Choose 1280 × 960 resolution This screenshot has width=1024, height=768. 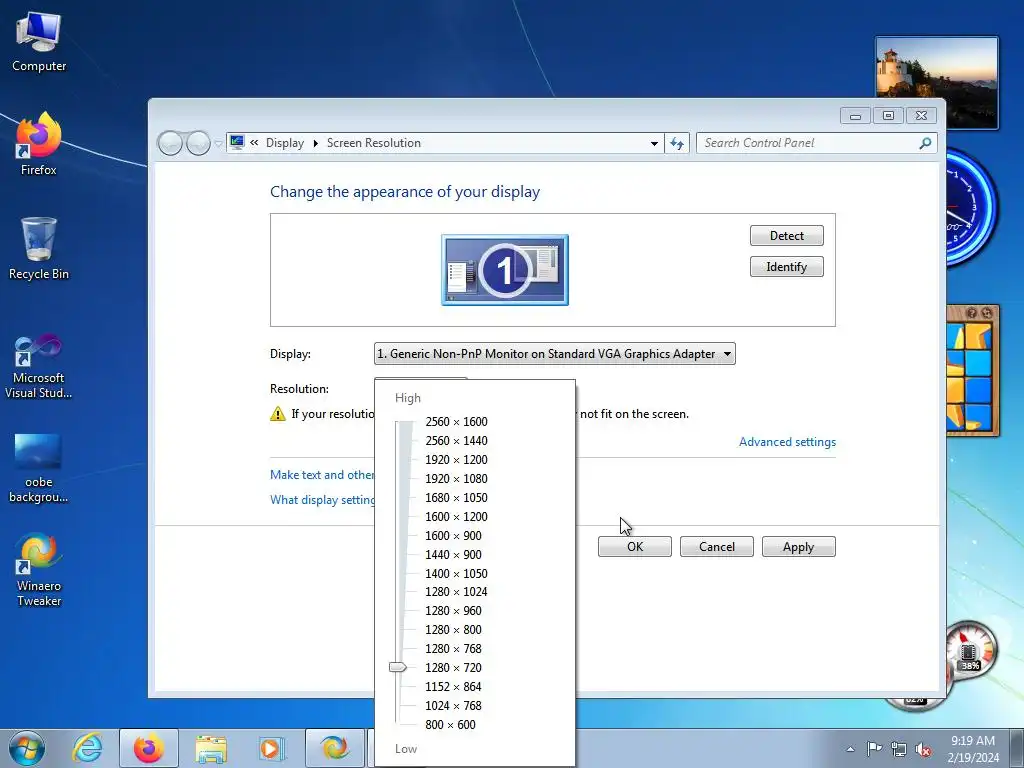pyautogui.click(x=453, y=611)
